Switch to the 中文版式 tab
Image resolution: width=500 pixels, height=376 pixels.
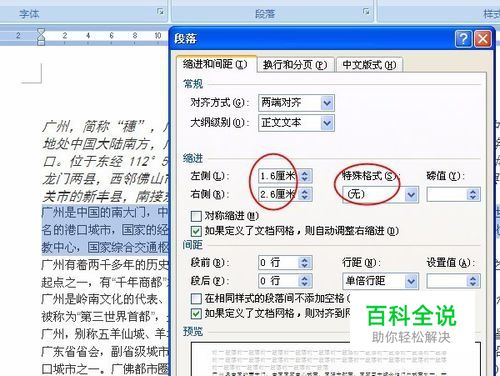(369, 65)
